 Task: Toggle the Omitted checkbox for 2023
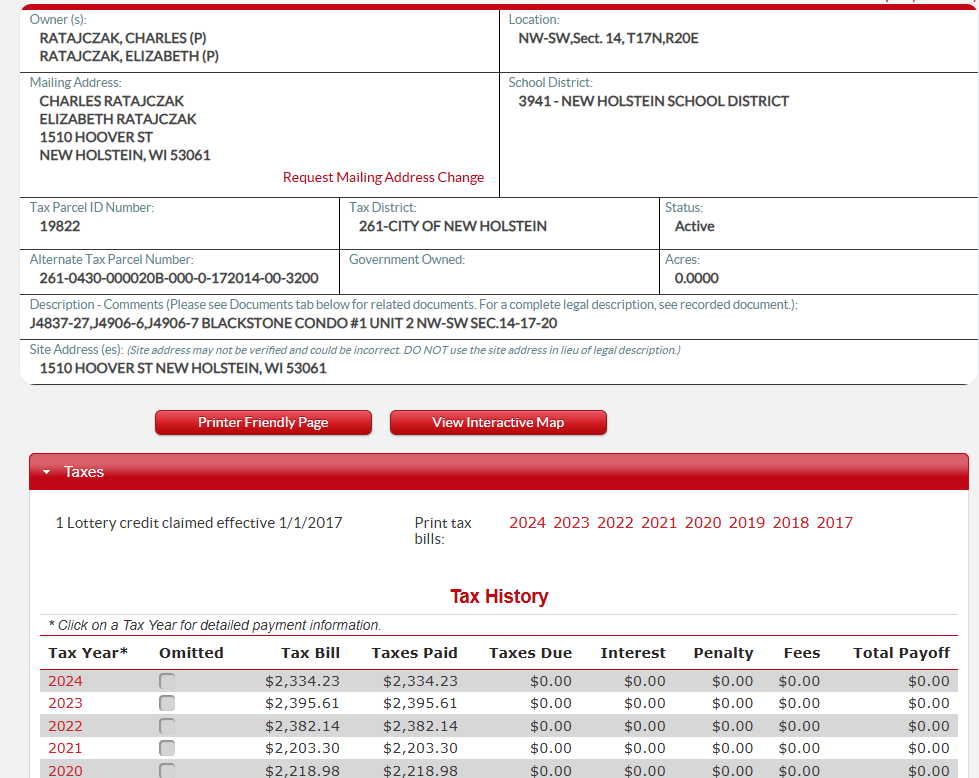click(x=167, y=703)
